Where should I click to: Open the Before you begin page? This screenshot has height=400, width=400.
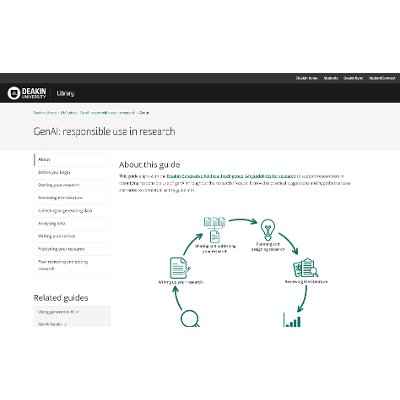tap(72, 172)
